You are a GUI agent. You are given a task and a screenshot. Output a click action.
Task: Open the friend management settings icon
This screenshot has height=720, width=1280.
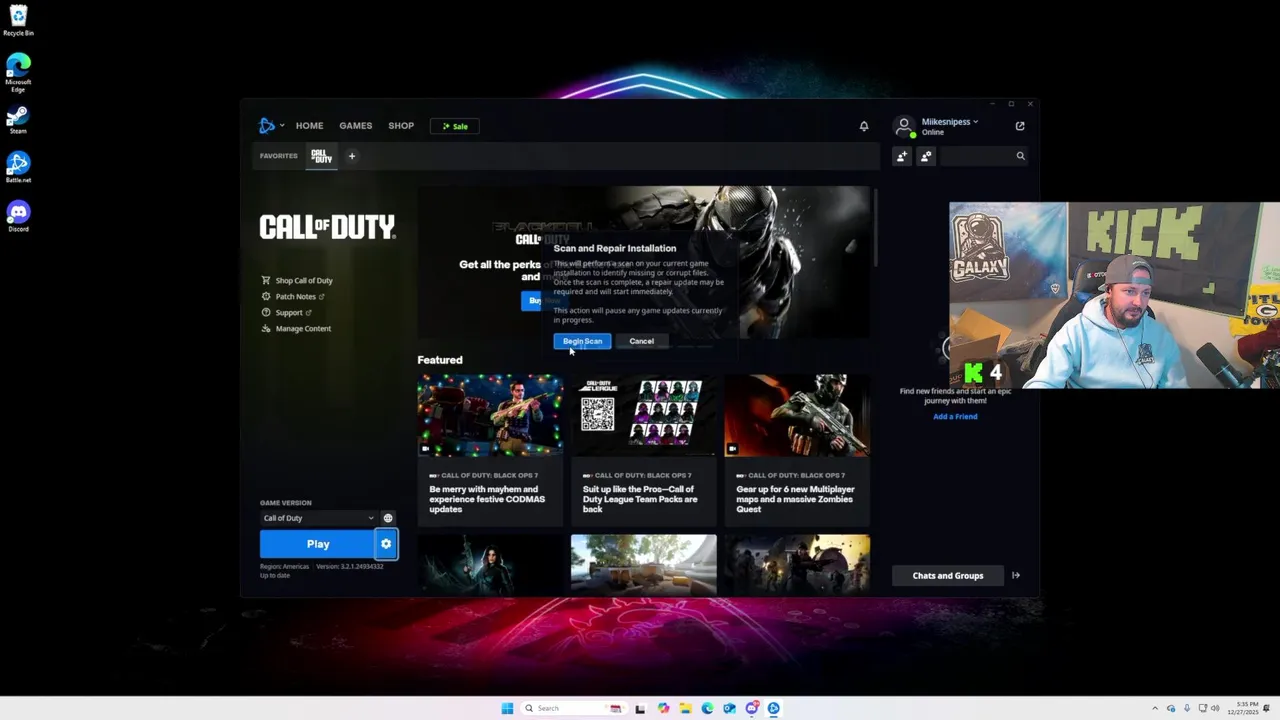(x=926, y=156)
